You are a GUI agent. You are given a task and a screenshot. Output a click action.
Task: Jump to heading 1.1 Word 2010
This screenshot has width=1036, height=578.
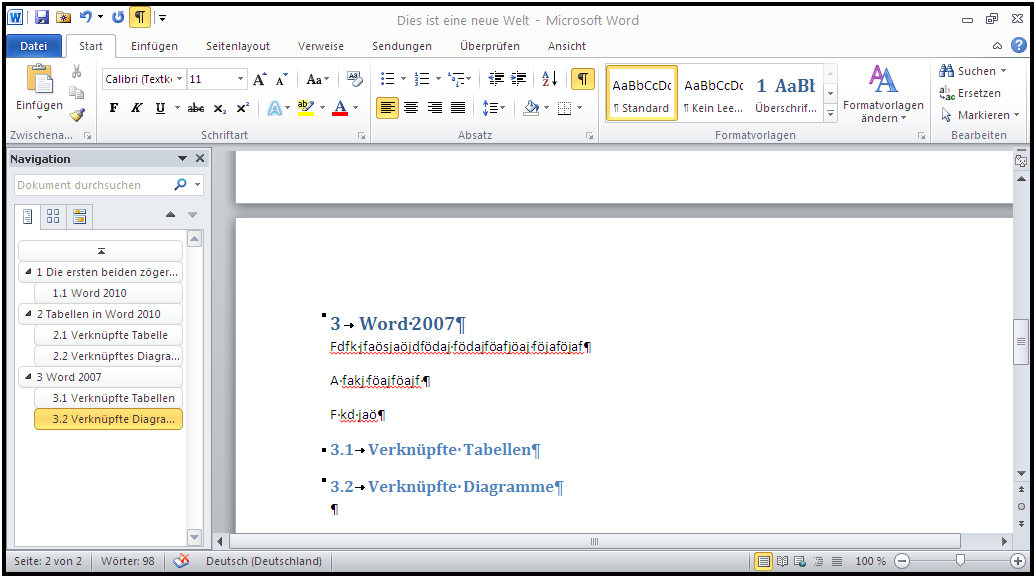[x=108, y=293]
